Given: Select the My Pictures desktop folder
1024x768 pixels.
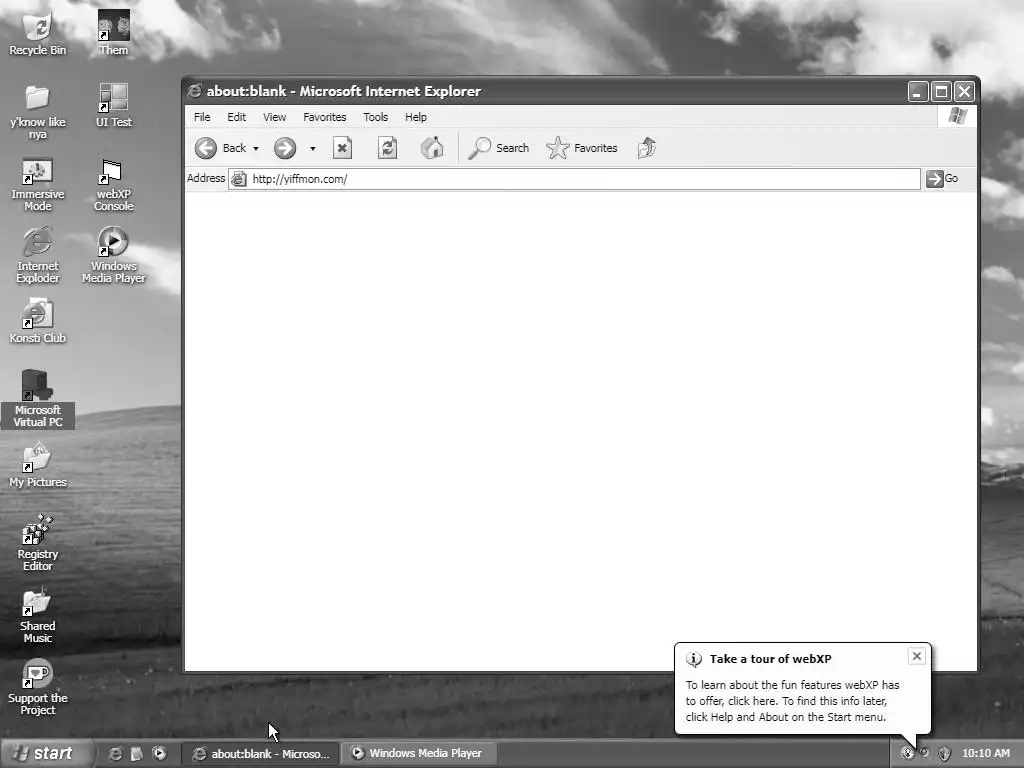Looking at the screenshot, I should pos(37,465).
